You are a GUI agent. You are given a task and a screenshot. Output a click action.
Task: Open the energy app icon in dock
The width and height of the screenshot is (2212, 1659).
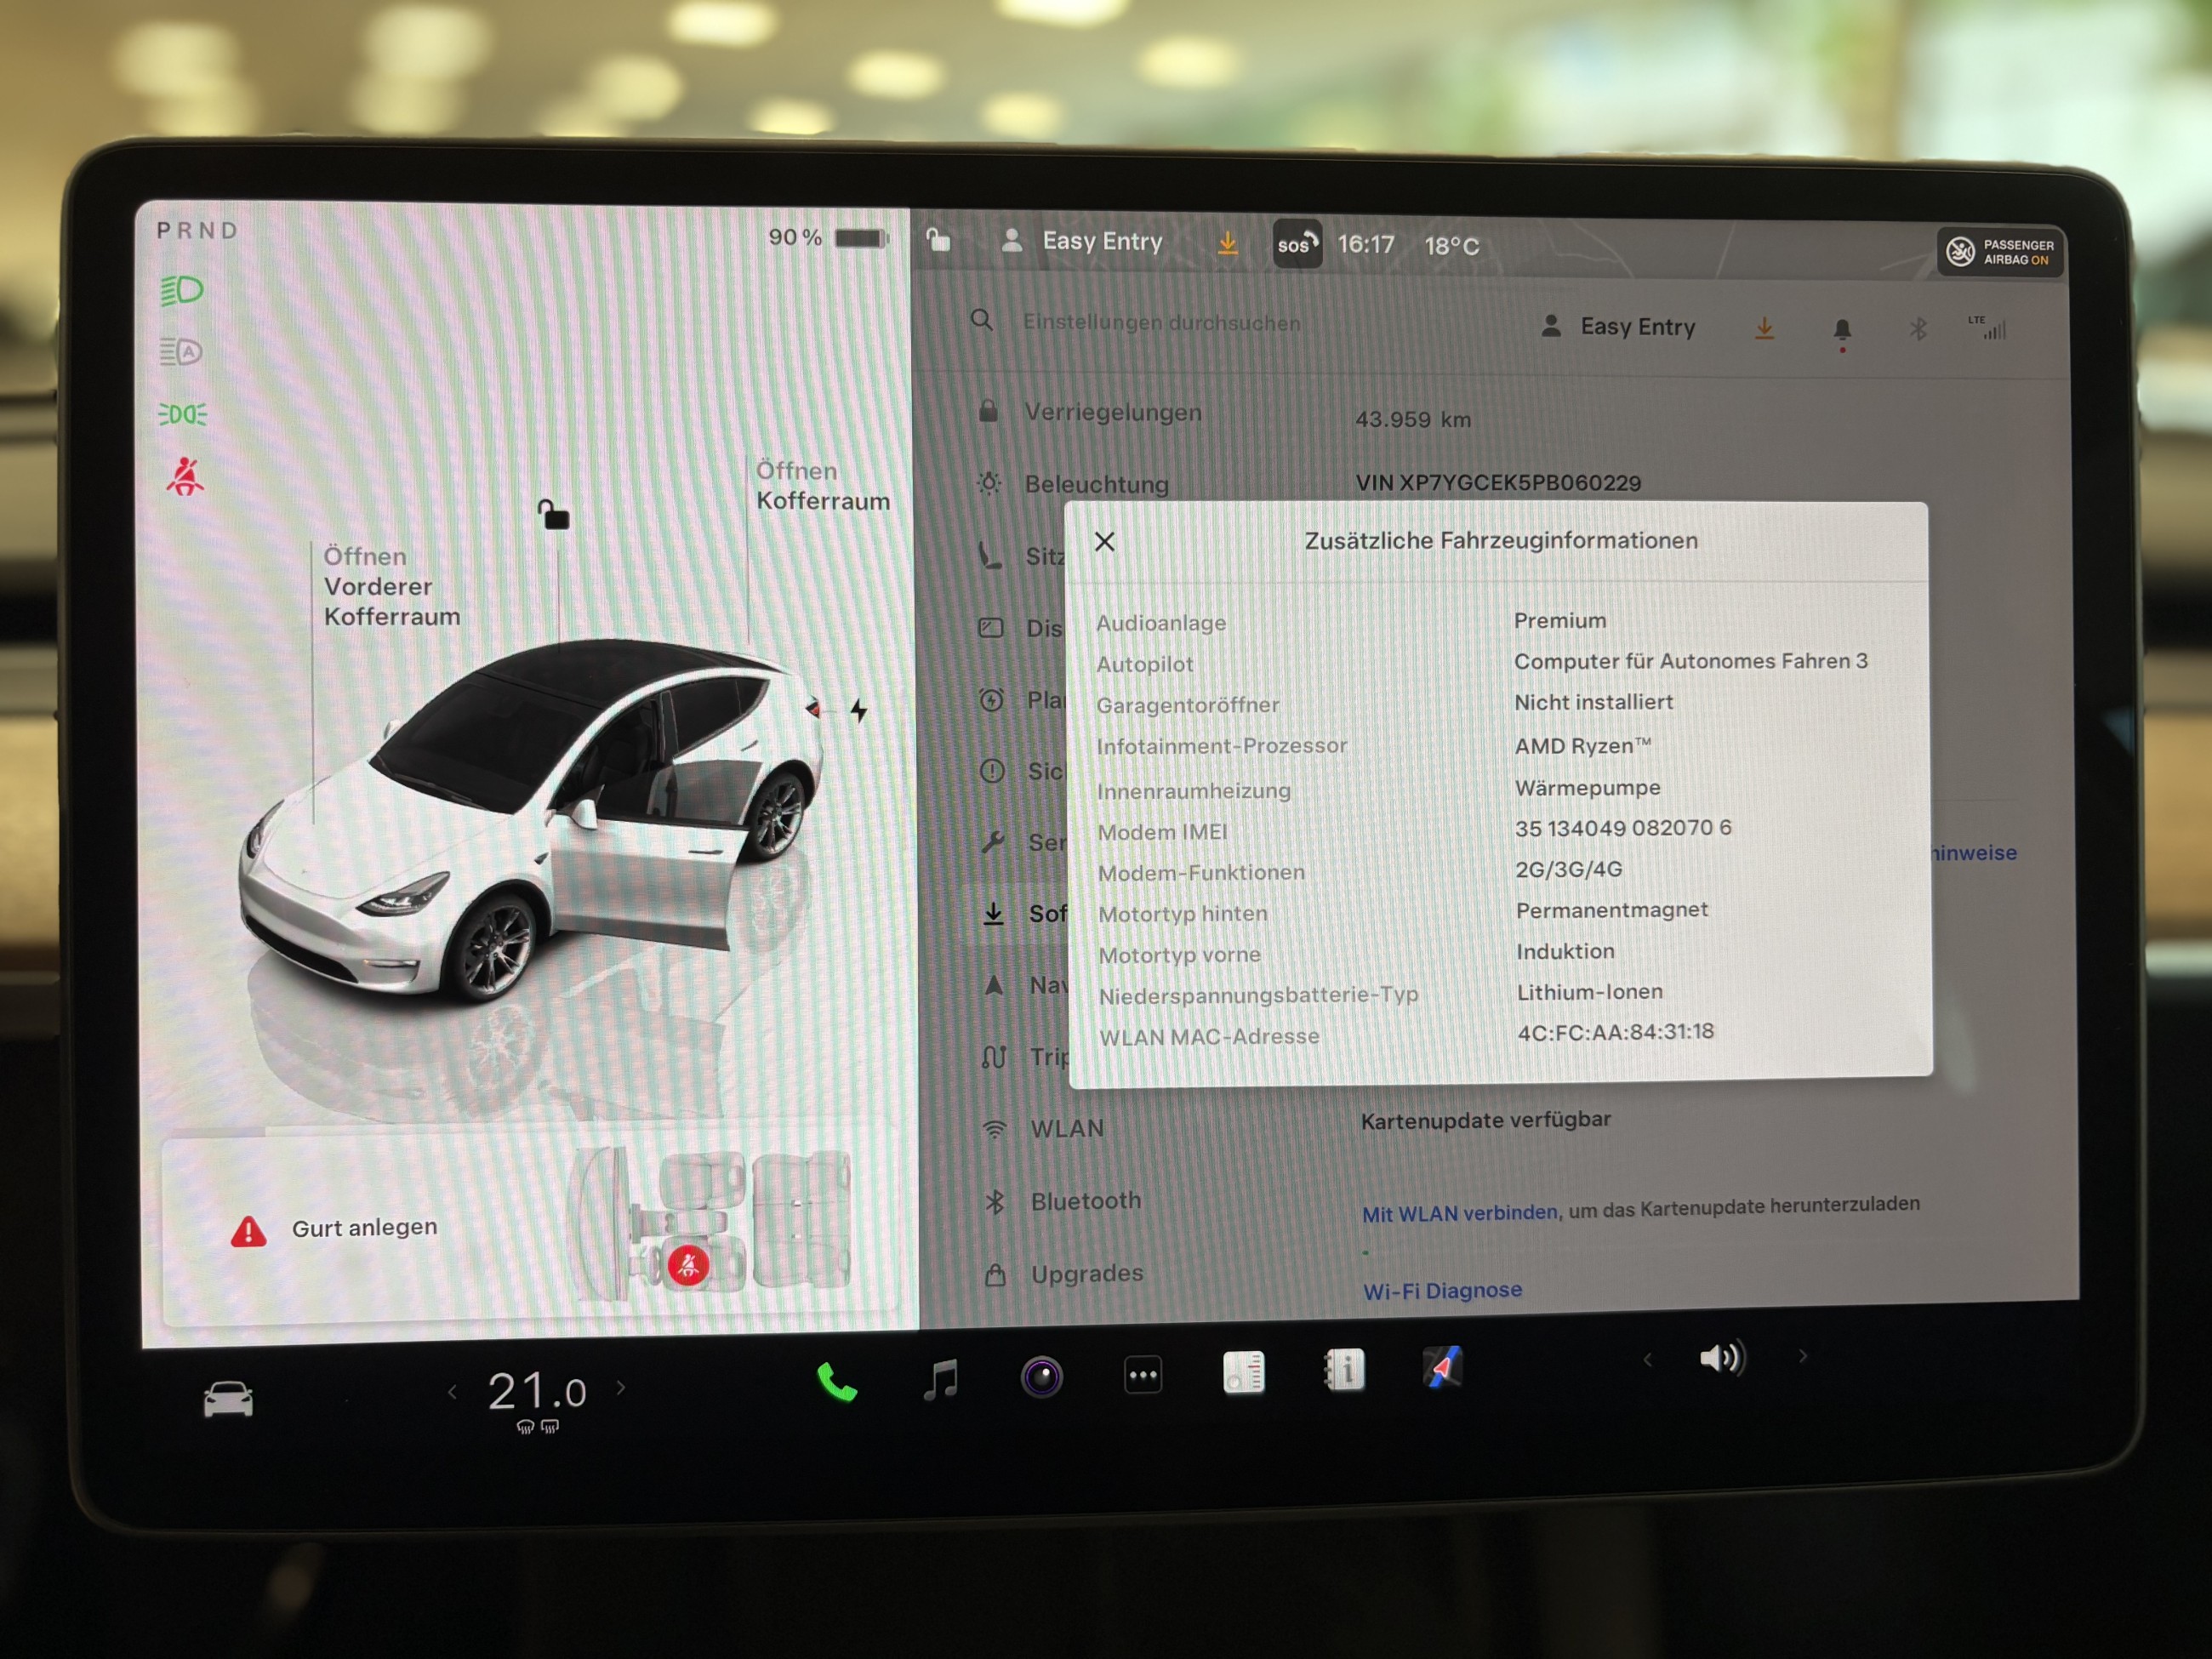[1243, 1372]
